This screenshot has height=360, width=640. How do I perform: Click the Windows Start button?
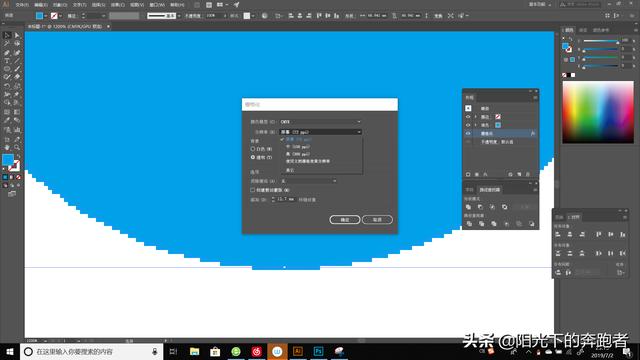[10, 351]
